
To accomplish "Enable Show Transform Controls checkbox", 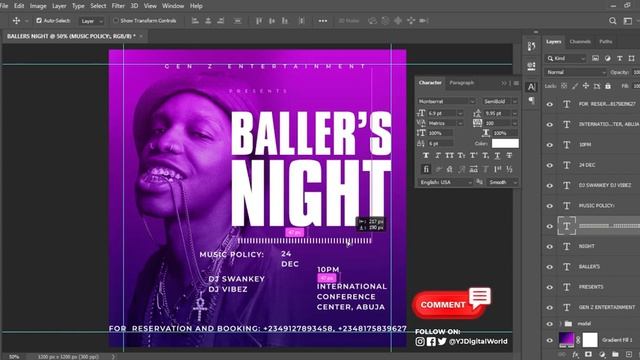I will pyautogui.click(x=116, y=20).
